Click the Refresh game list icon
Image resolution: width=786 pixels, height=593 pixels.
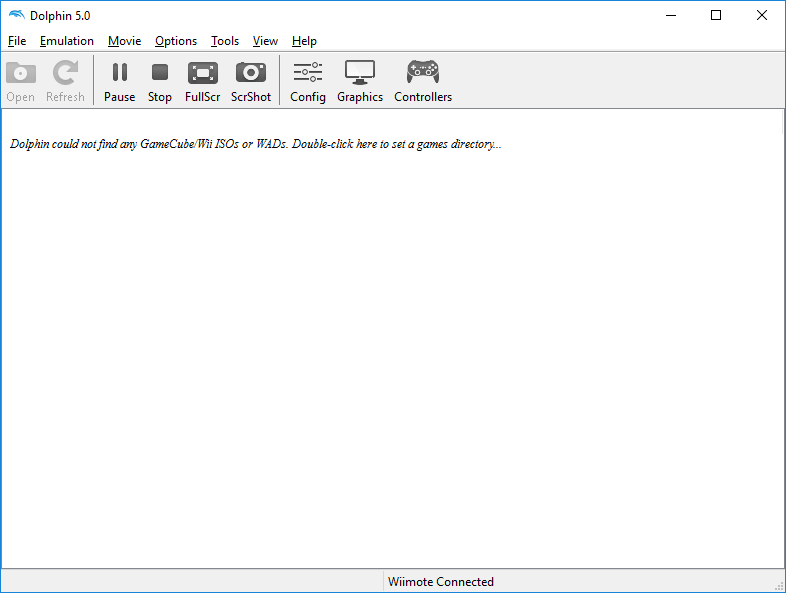(x=66, y=73)
